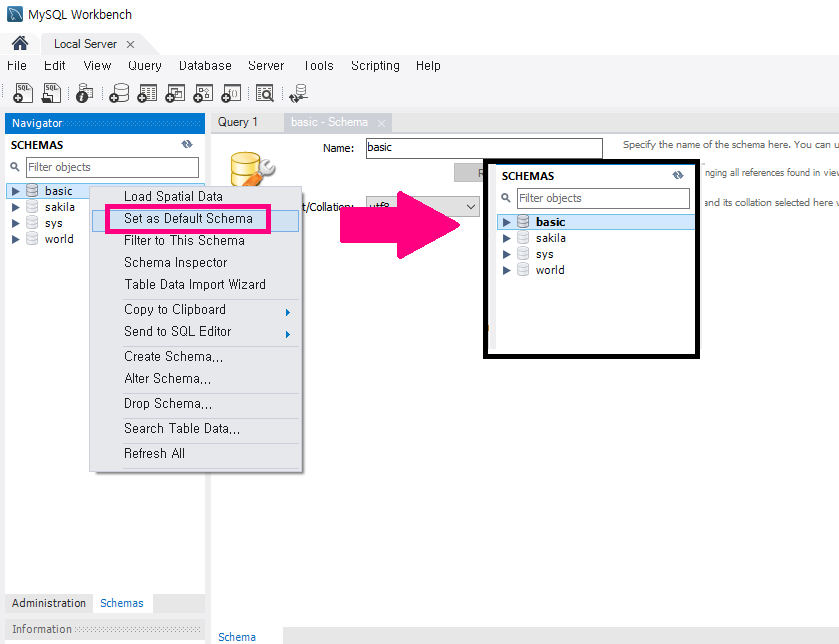Open Copy to Clipboard submenu

195,310
